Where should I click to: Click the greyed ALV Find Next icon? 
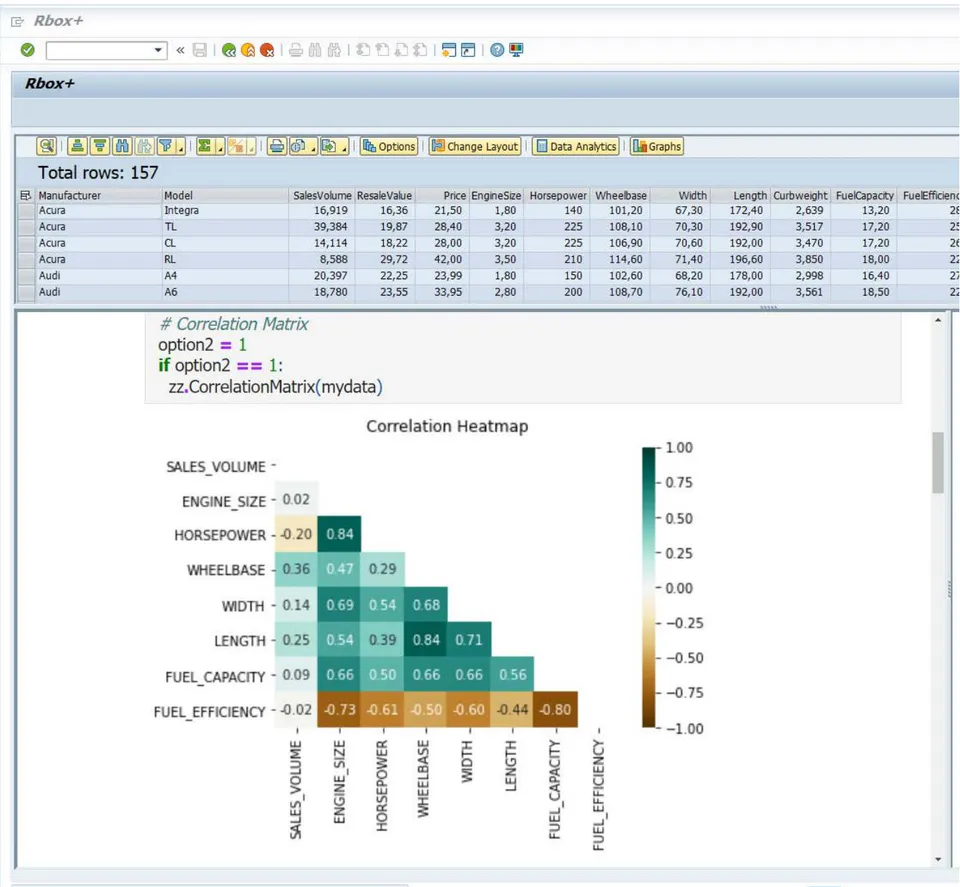[x=144, y=146]
